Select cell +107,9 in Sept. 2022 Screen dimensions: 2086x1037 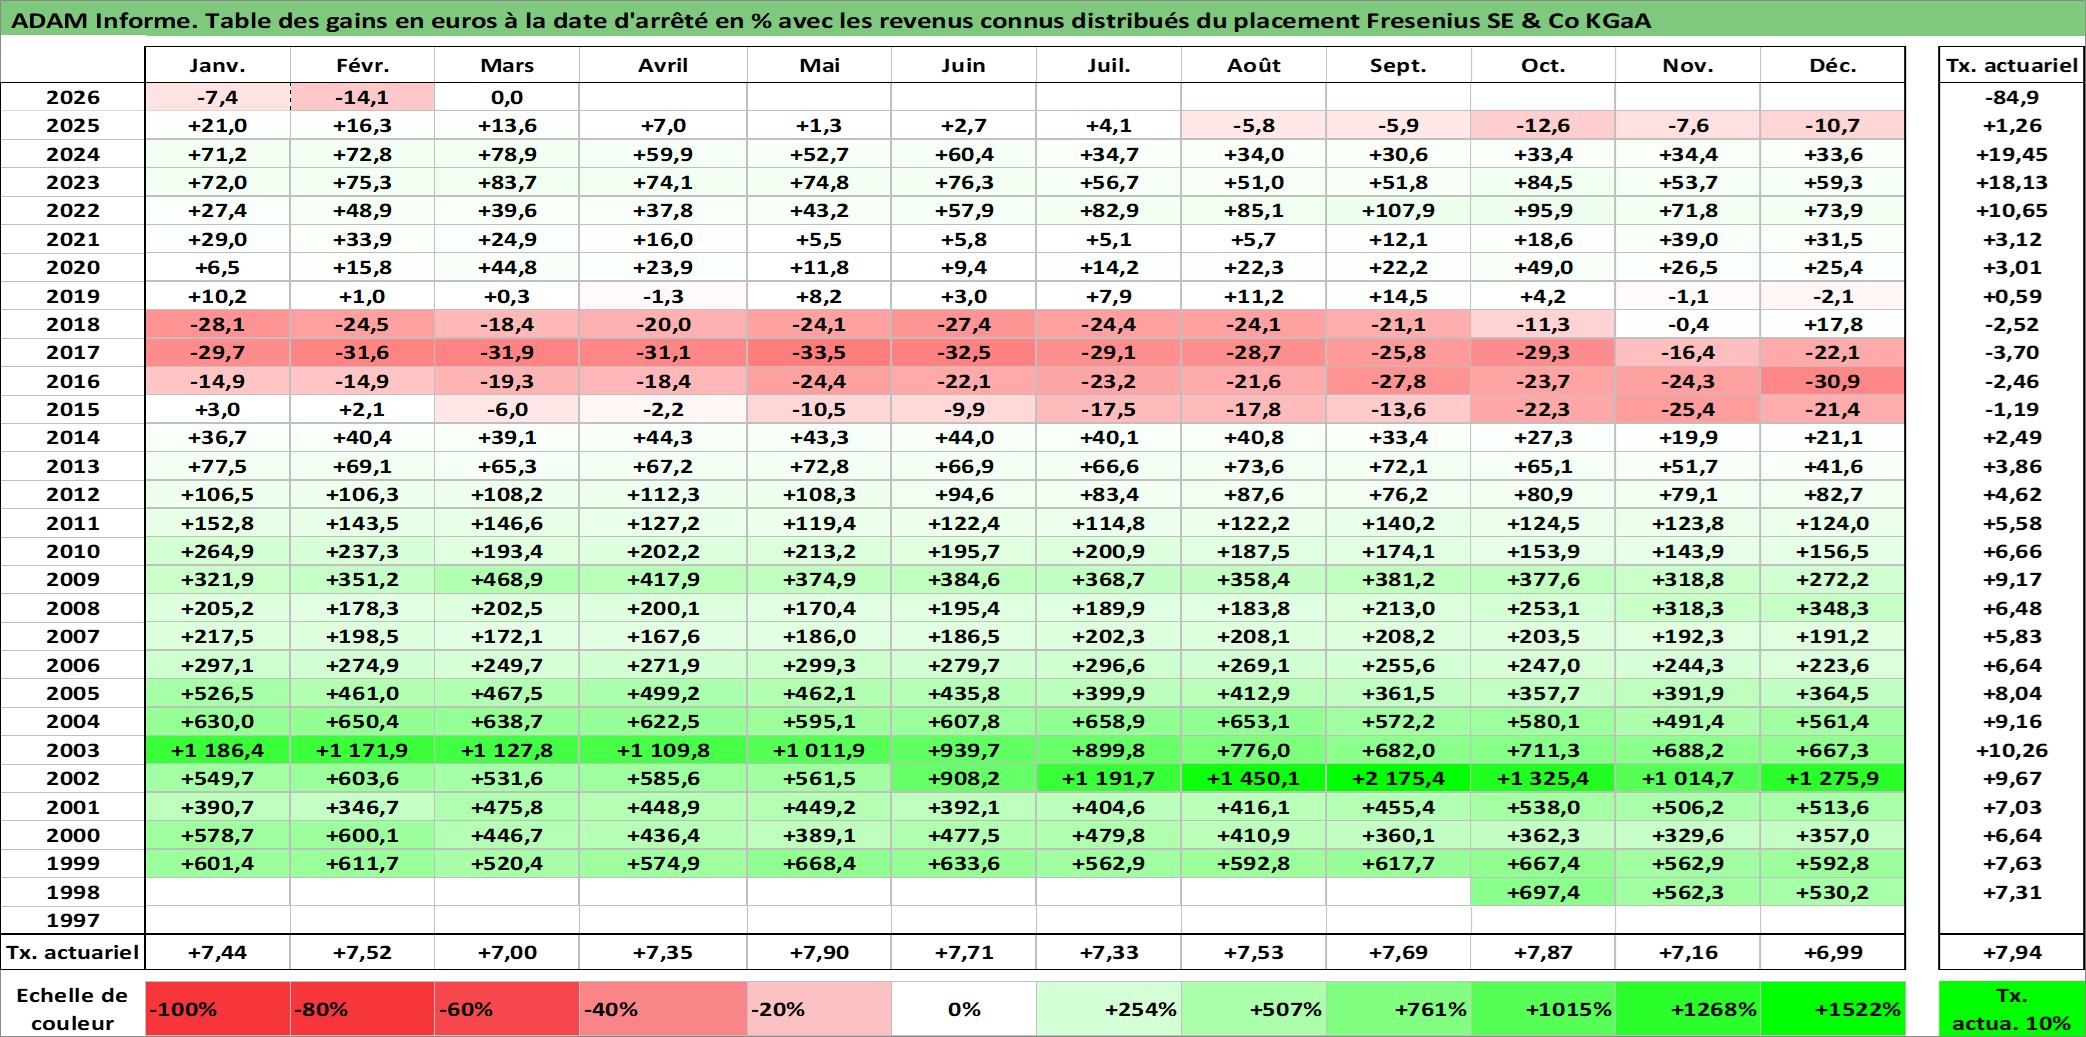pos(1399,210)
